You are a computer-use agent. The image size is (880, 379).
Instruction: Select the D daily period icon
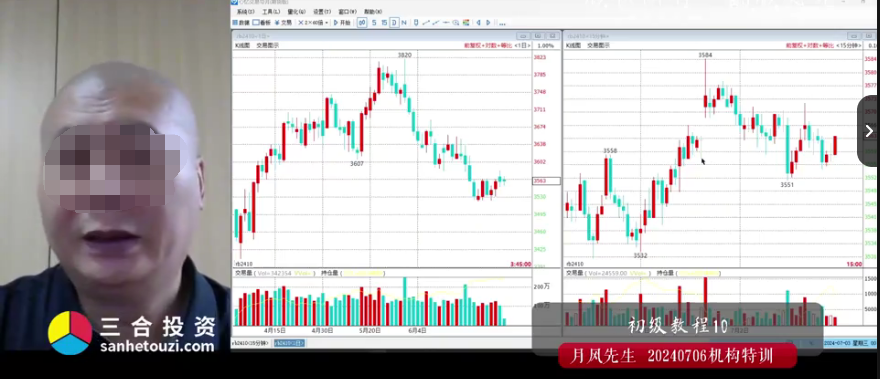395,22
